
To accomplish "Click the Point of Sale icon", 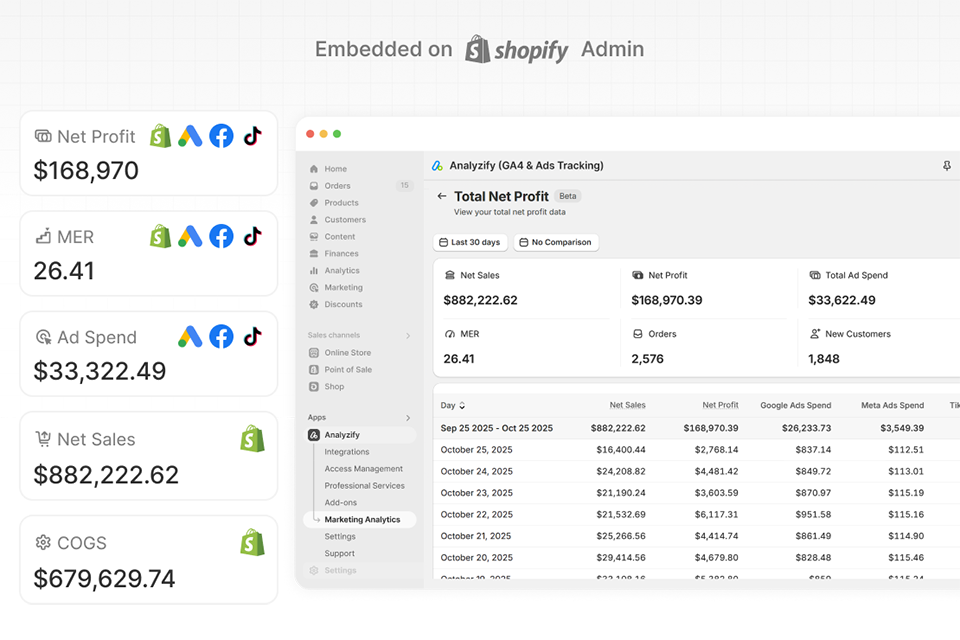I will (x=313, y=369).
